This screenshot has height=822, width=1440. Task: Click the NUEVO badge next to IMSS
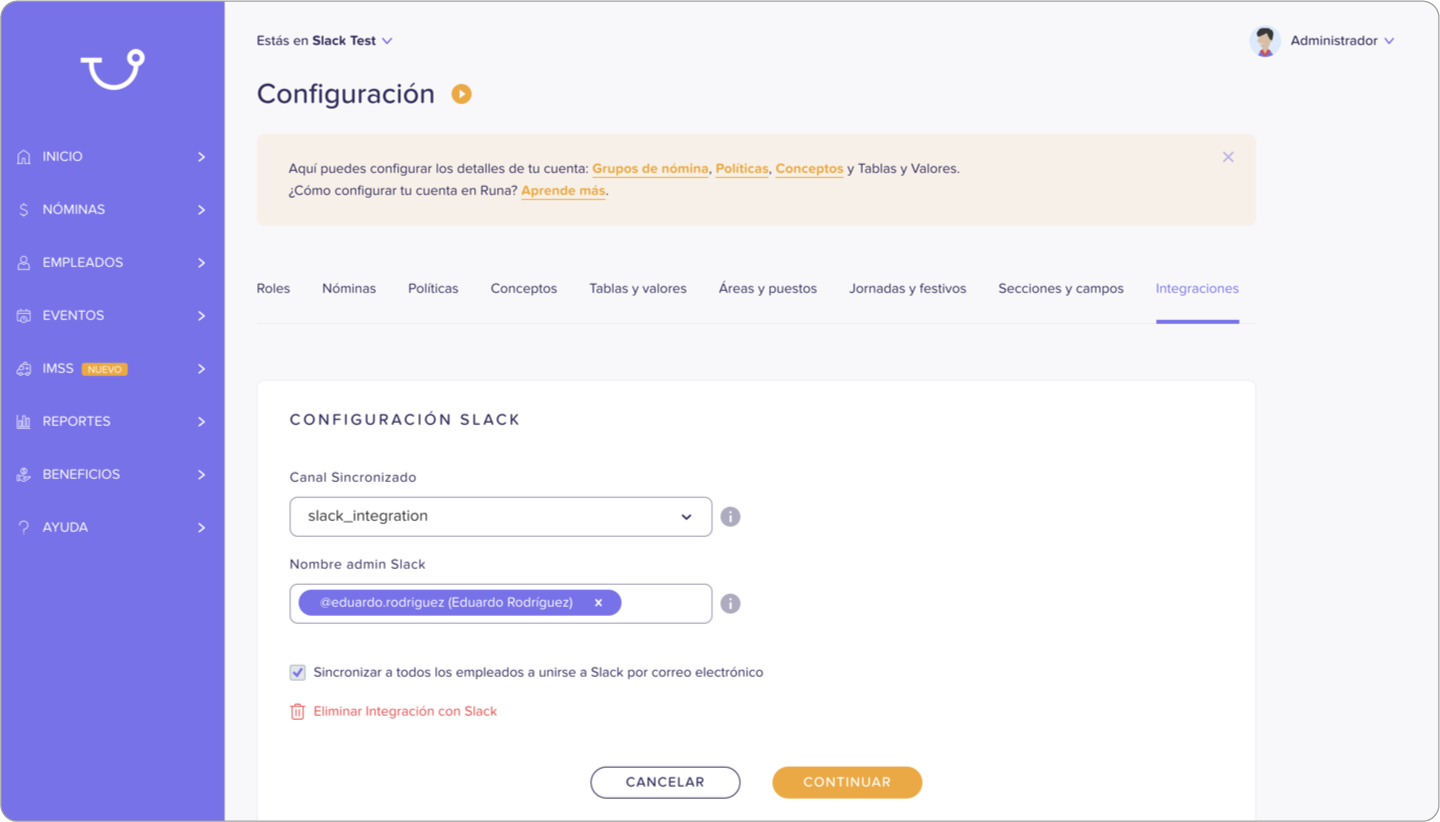pos(105,369)
